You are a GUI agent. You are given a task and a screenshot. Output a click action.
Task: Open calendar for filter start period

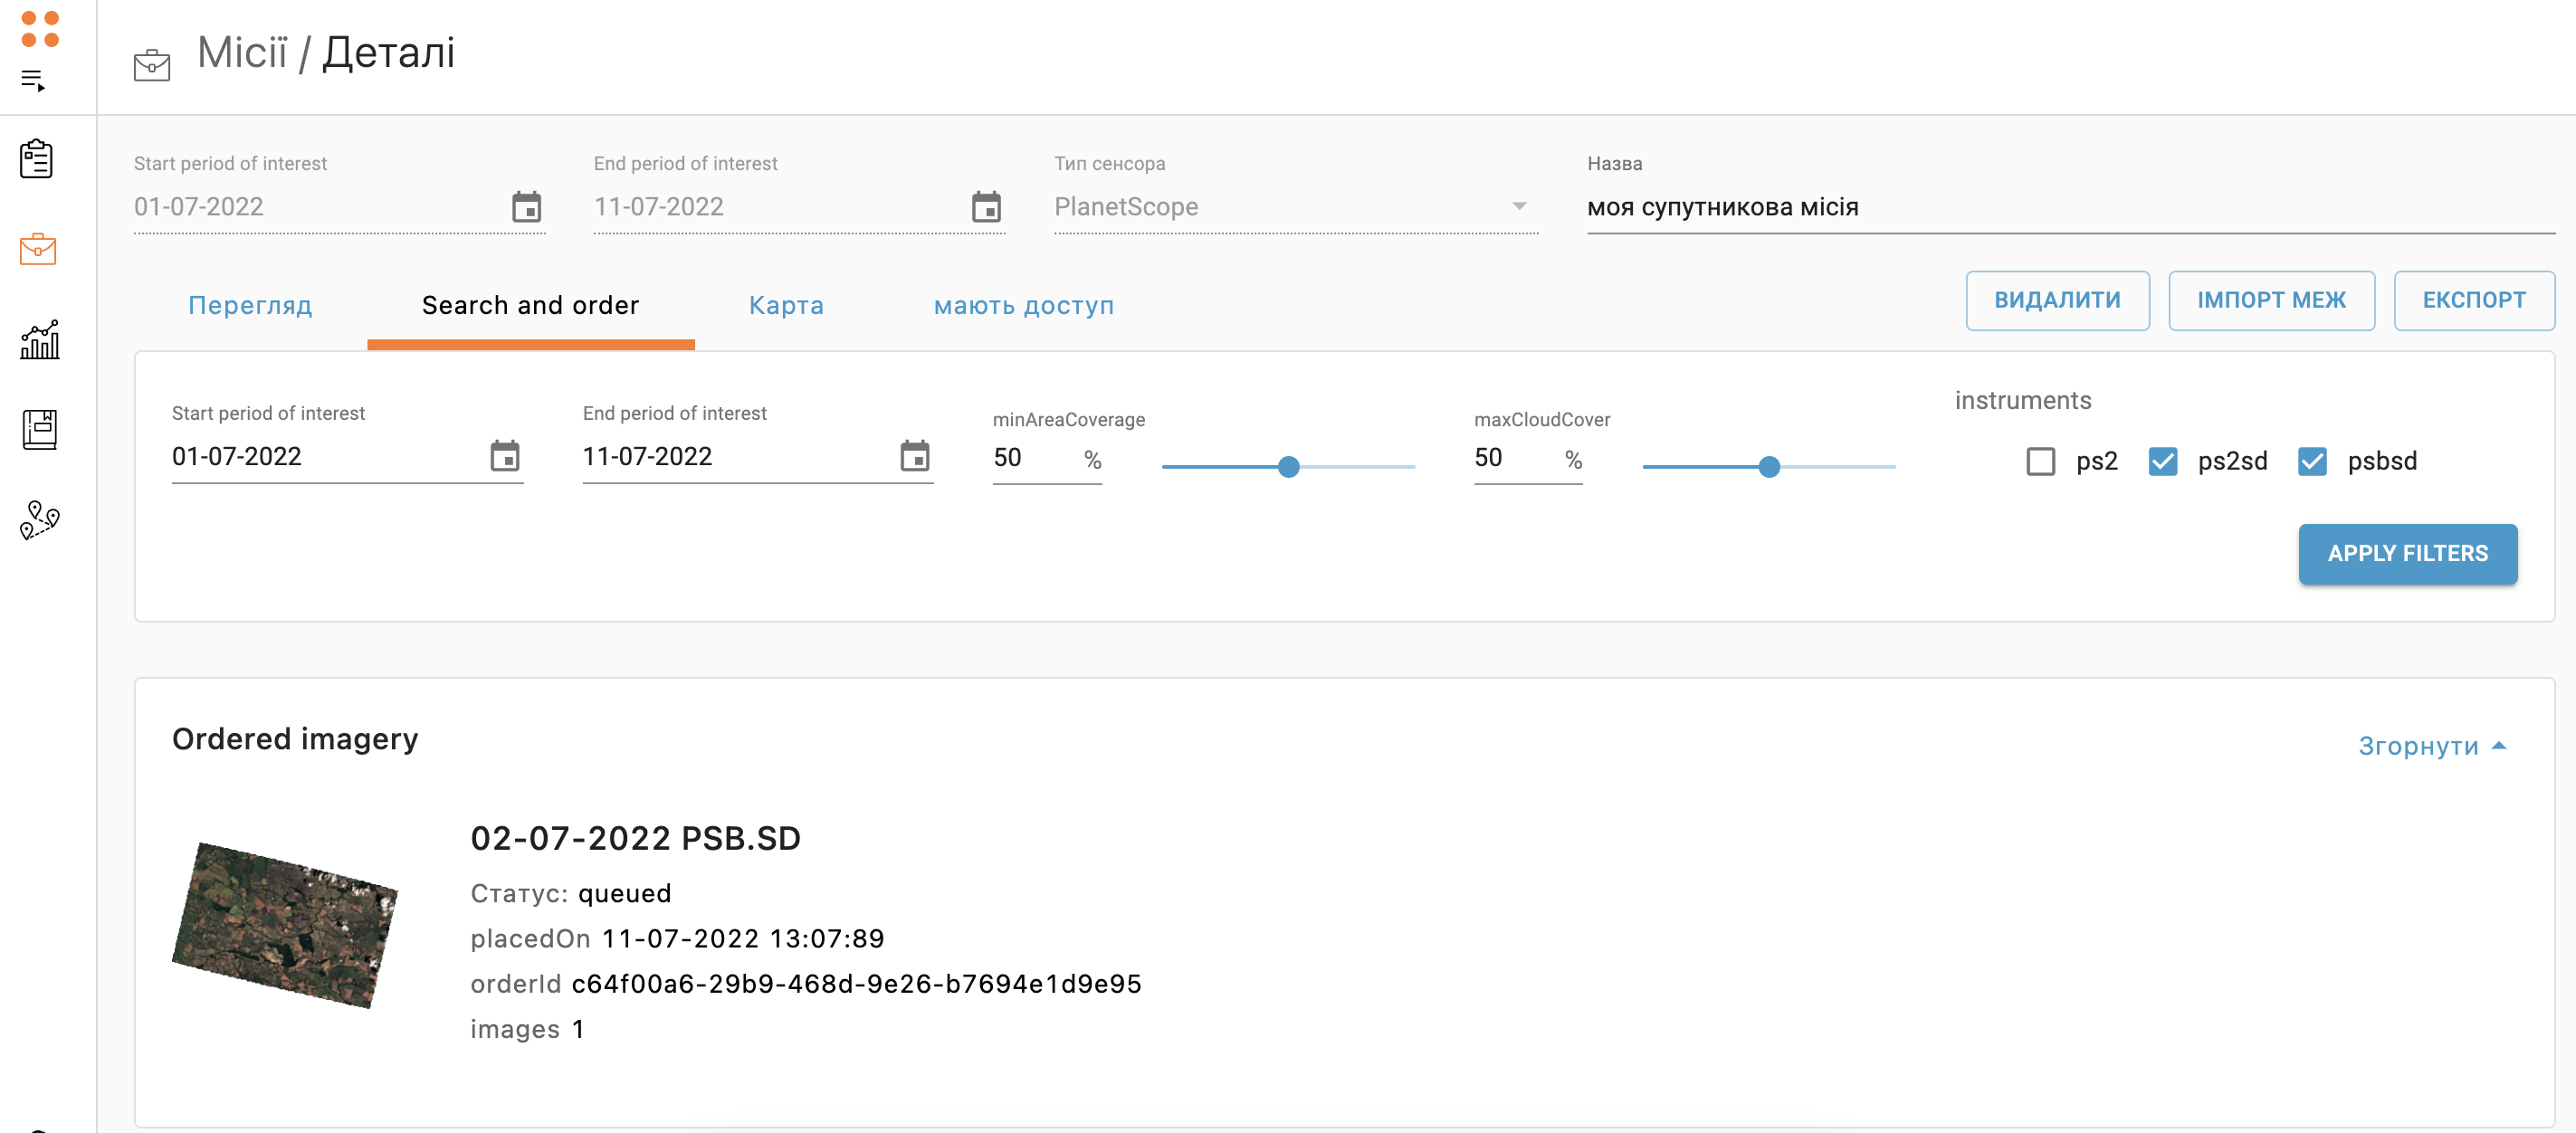click(505, 456)
